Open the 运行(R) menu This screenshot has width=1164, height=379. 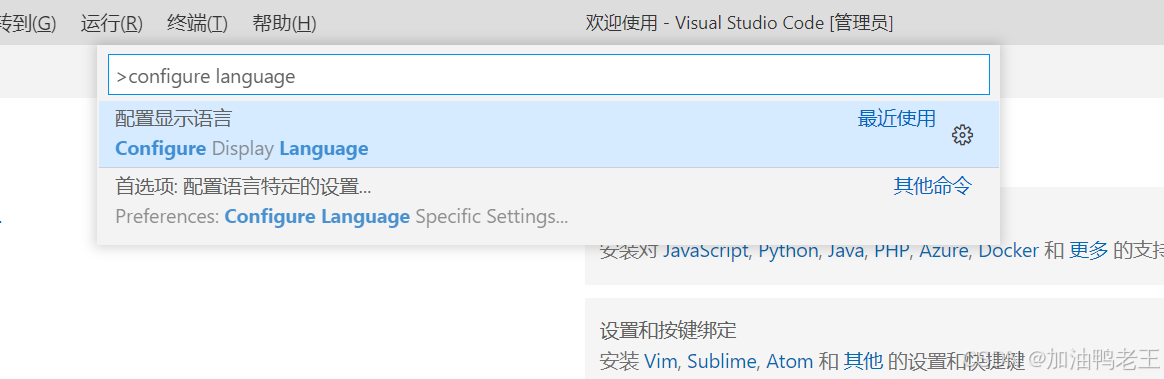[111, 24]
